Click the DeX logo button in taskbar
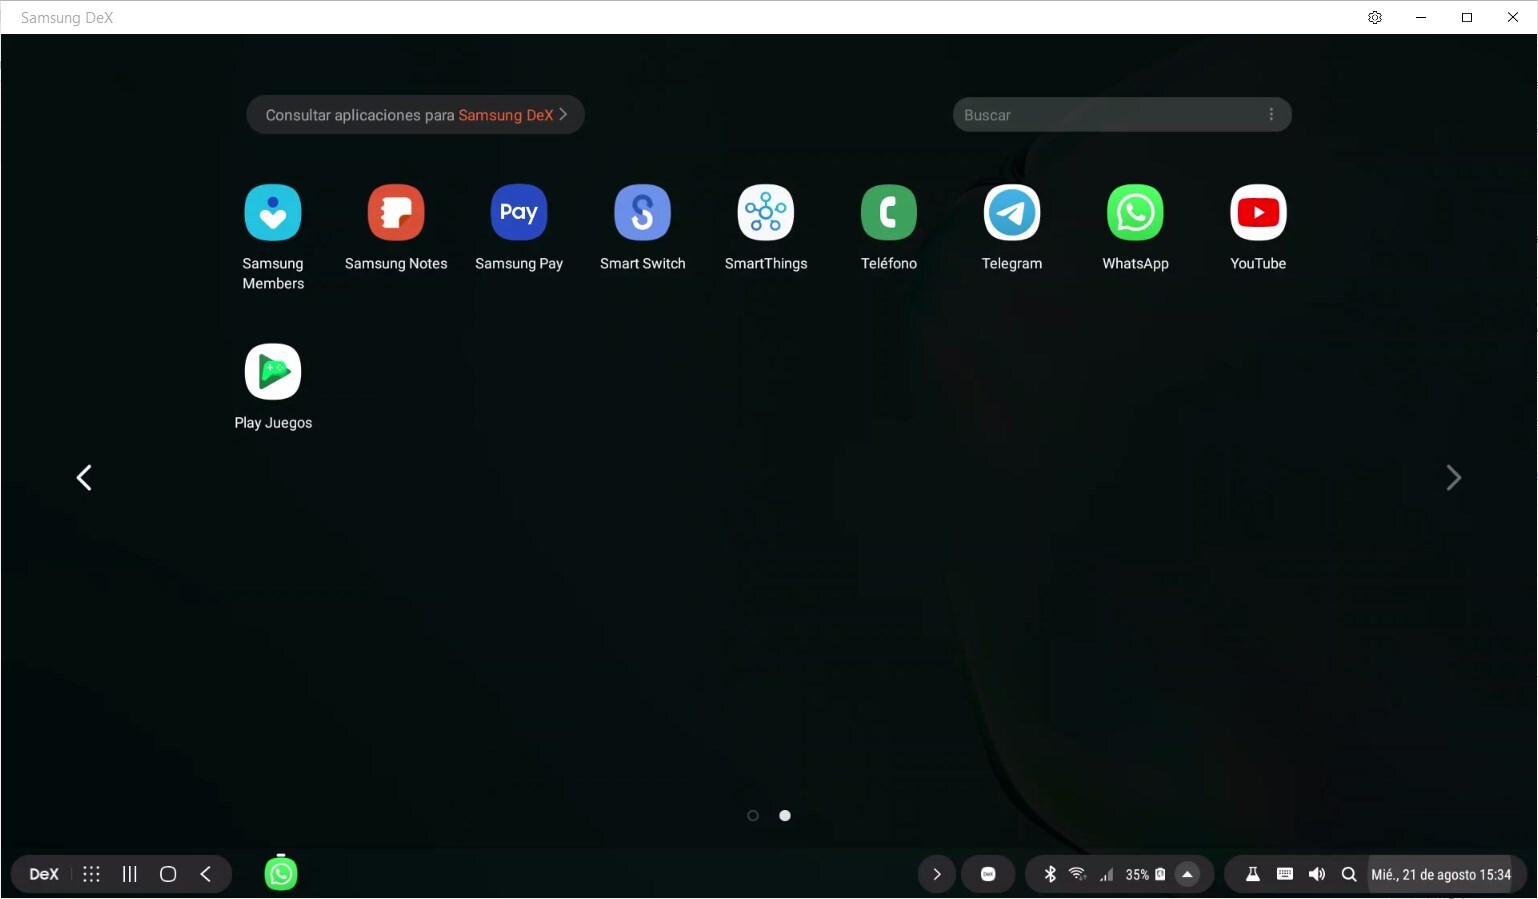The width and height of the screenshot is (1538, 899). click(44, 874)
